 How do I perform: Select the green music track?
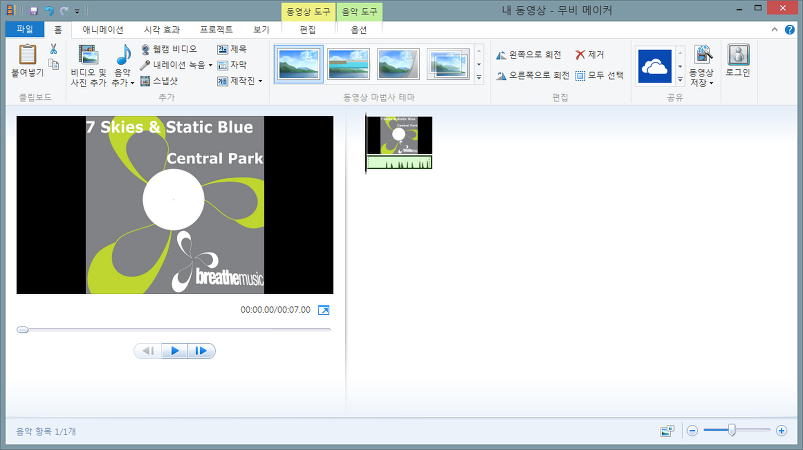click(x=399, y=162)
